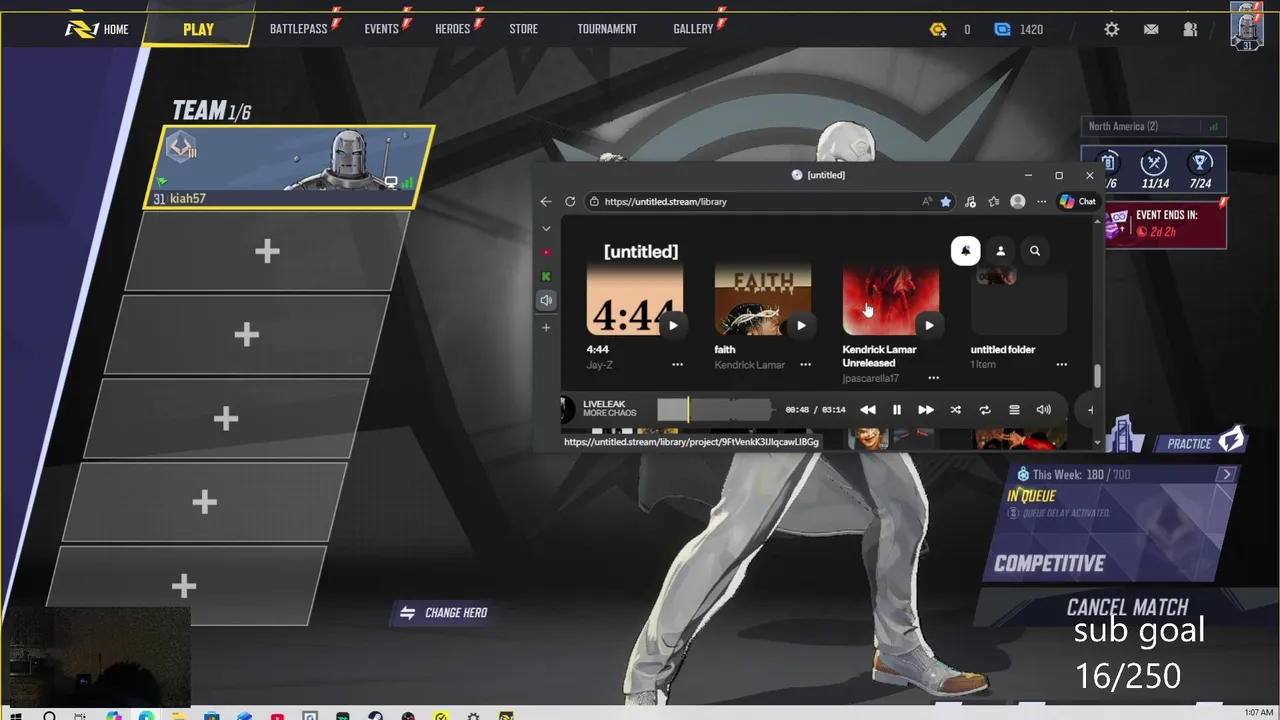Open the HEROES tab
The width and height of the screenshot is (1280, 720).
[x=452, y=29]
